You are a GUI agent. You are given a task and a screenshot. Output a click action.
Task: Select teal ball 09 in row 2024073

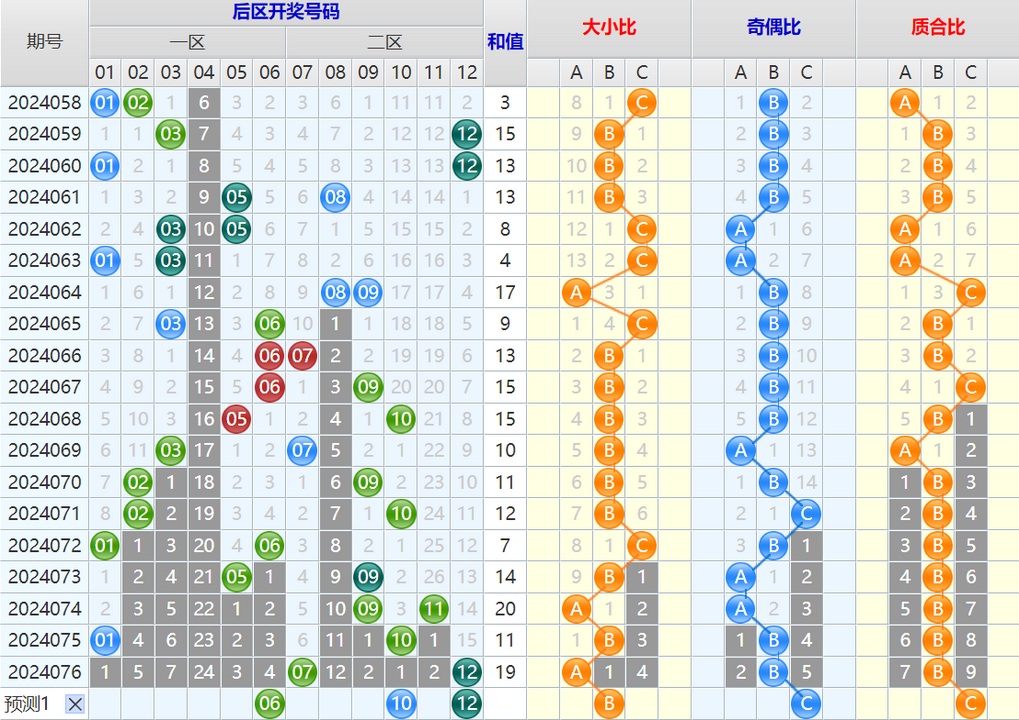pyautogui.click(x=368, y=577)
